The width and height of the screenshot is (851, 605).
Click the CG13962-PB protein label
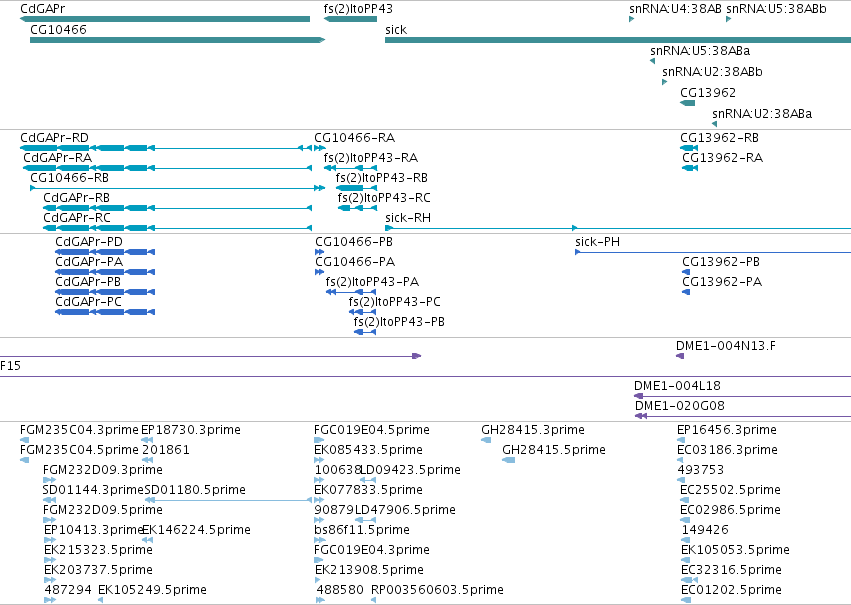coord(721,262)
